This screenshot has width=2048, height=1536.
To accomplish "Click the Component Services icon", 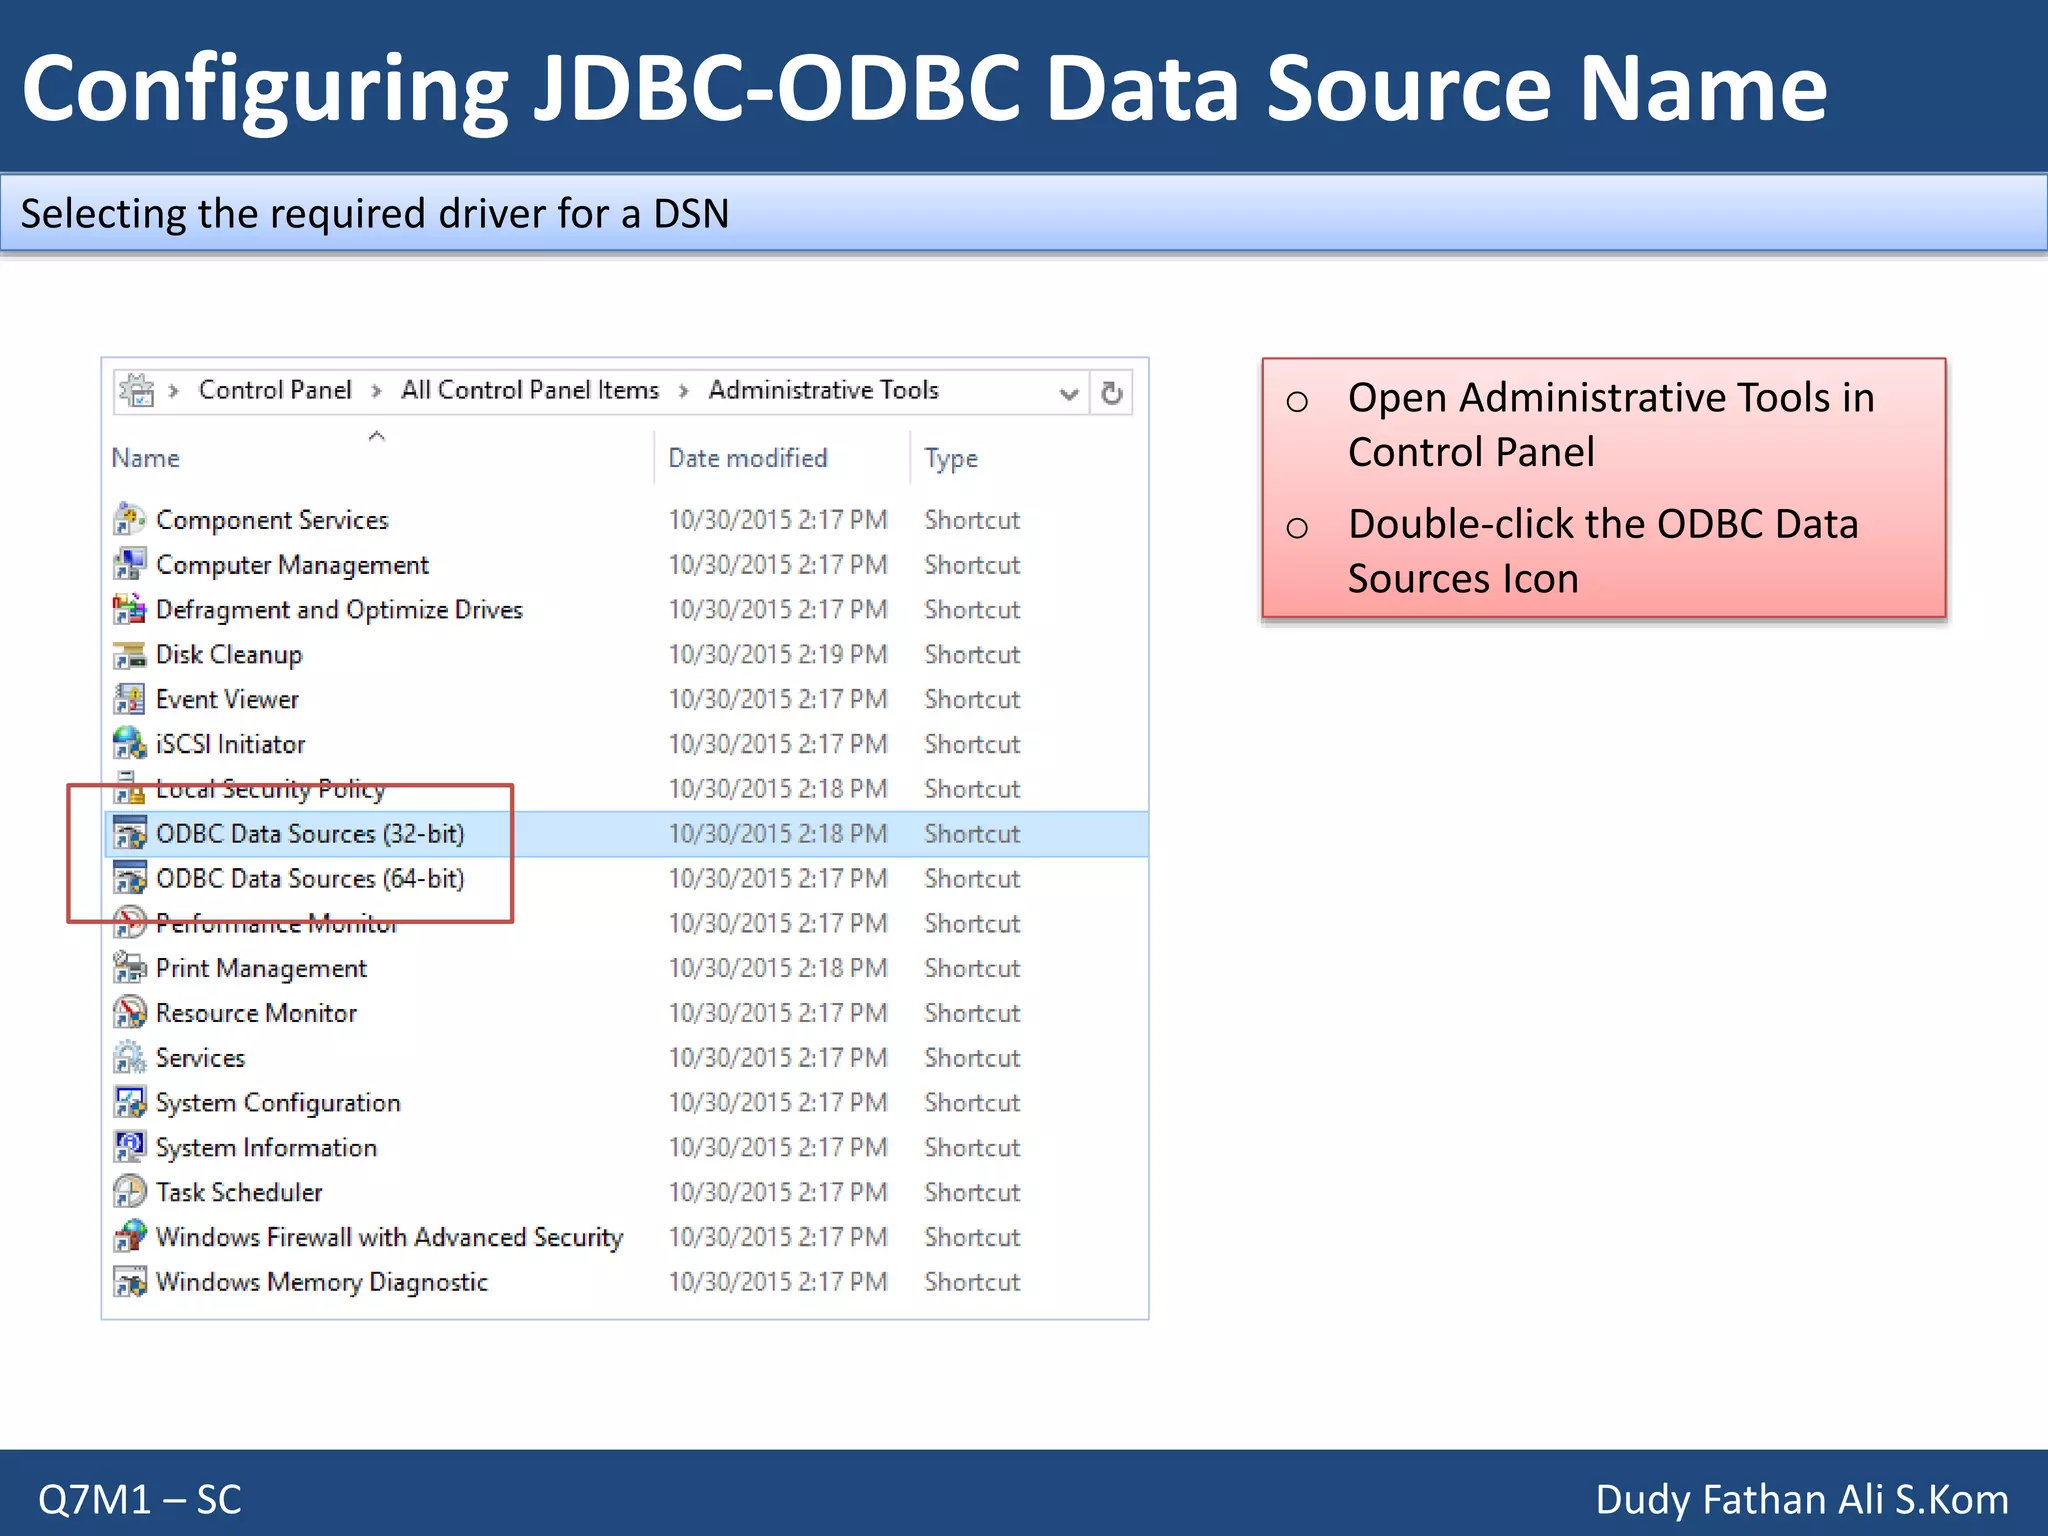I will [x=130, y=520].
